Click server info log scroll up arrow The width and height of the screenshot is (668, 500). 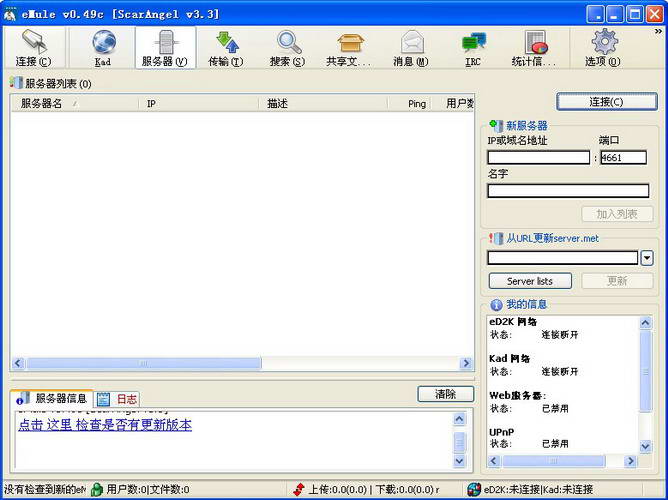pyautogui.click(x=459, y=420)
